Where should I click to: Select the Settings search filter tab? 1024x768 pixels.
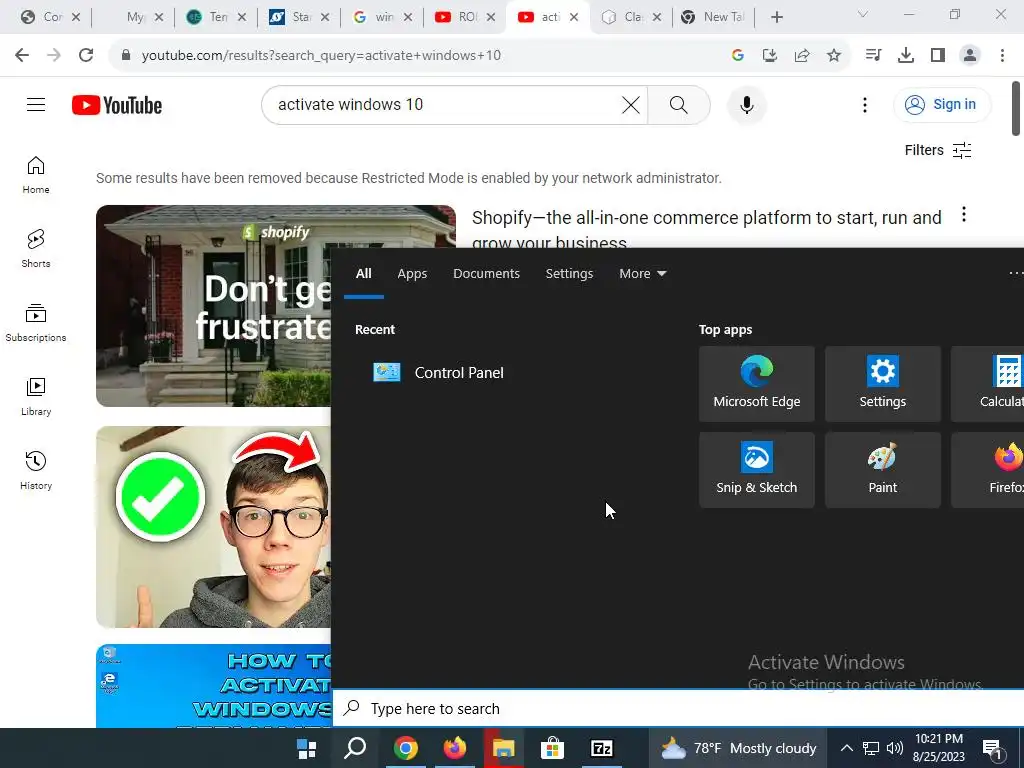coord(569,274)
